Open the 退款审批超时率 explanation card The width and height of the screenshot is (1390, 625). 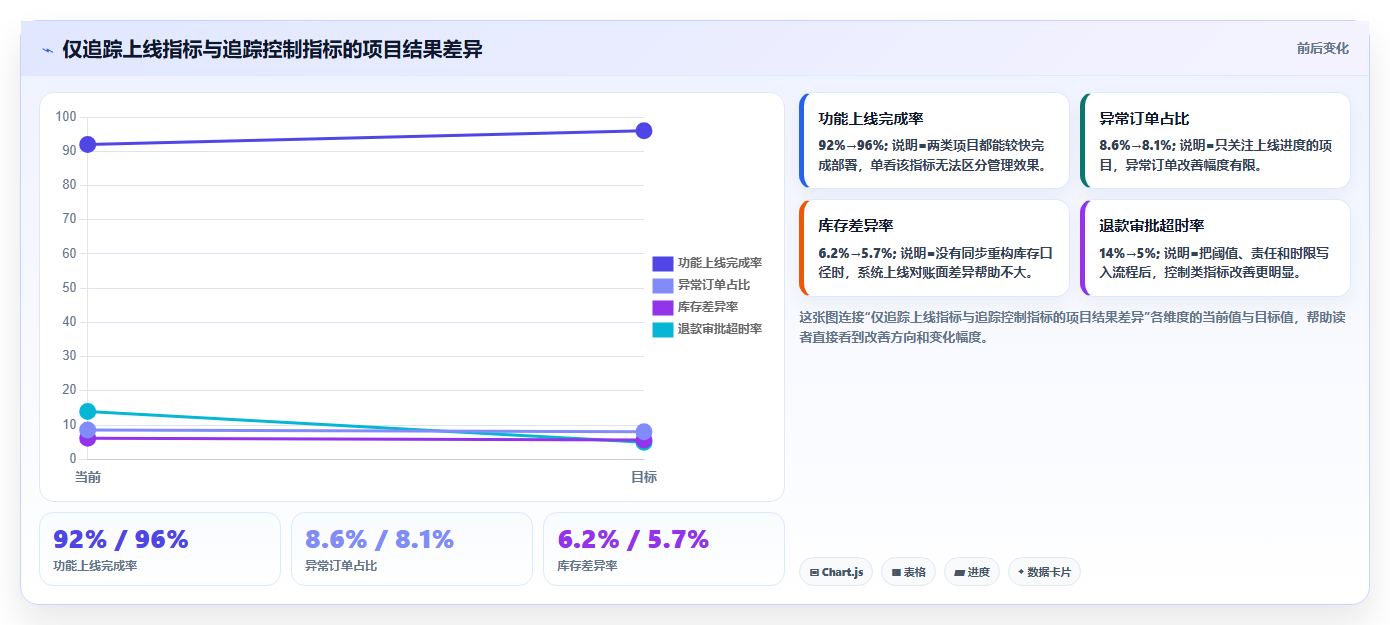pos(1215,249)
